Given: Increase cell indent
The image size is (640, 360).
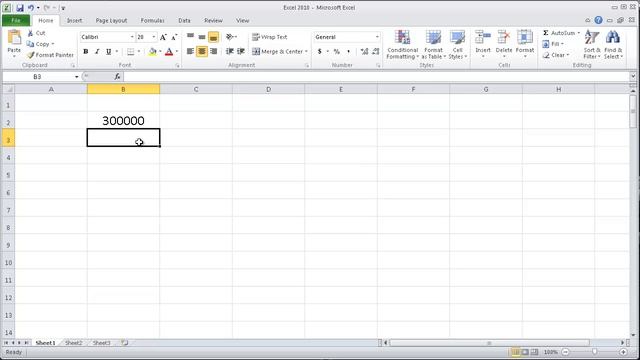Looking at the screenshot, I should (241, 51).
